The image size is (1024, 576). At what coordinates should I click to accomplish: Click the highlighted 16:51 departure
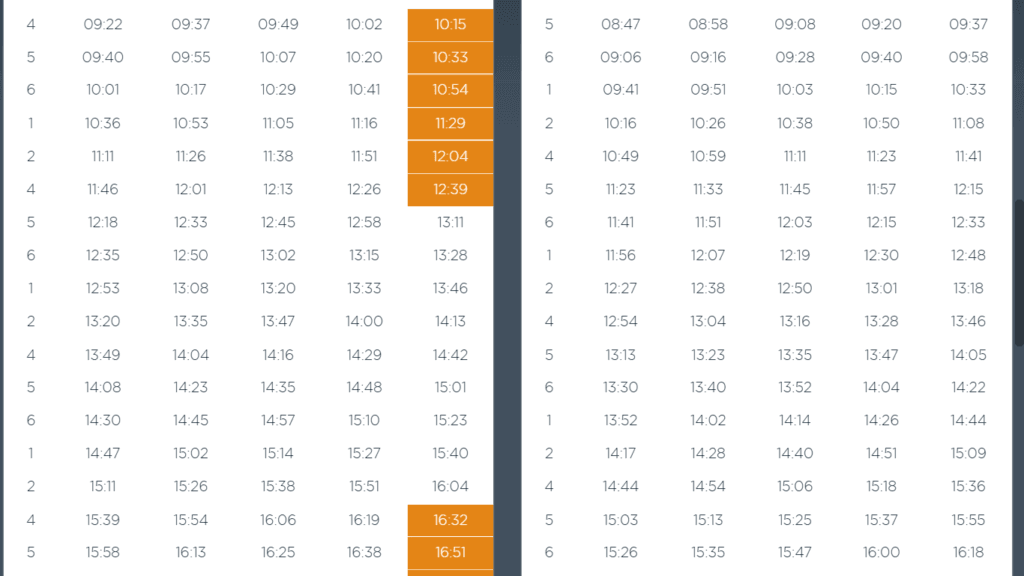[x=450, y=552]
